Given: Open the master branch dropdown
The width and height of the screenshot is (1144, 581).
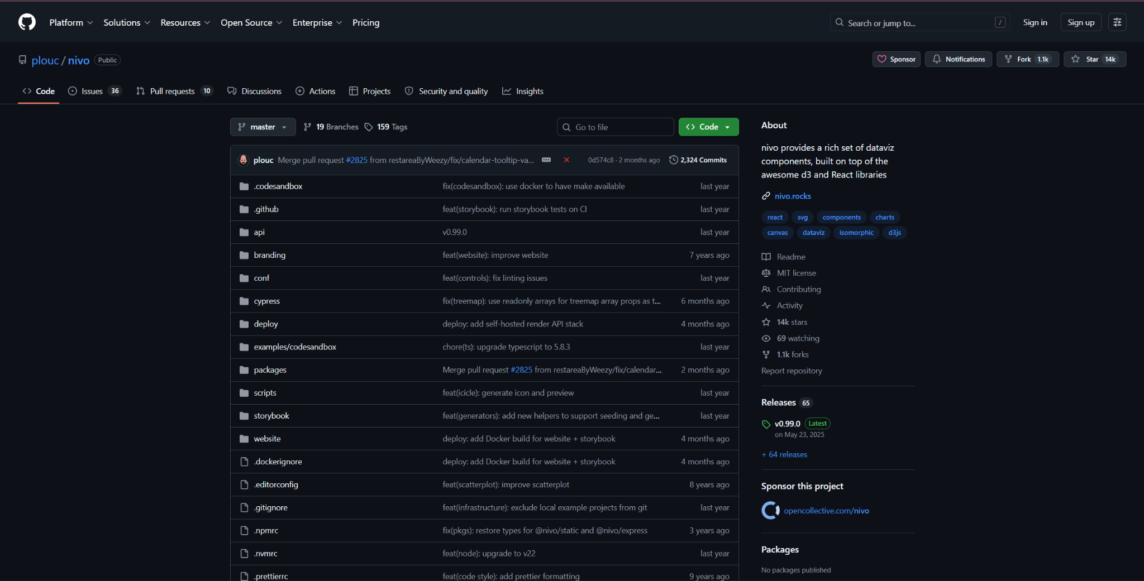Looking at the screenshot, I should tap(263, 127).
